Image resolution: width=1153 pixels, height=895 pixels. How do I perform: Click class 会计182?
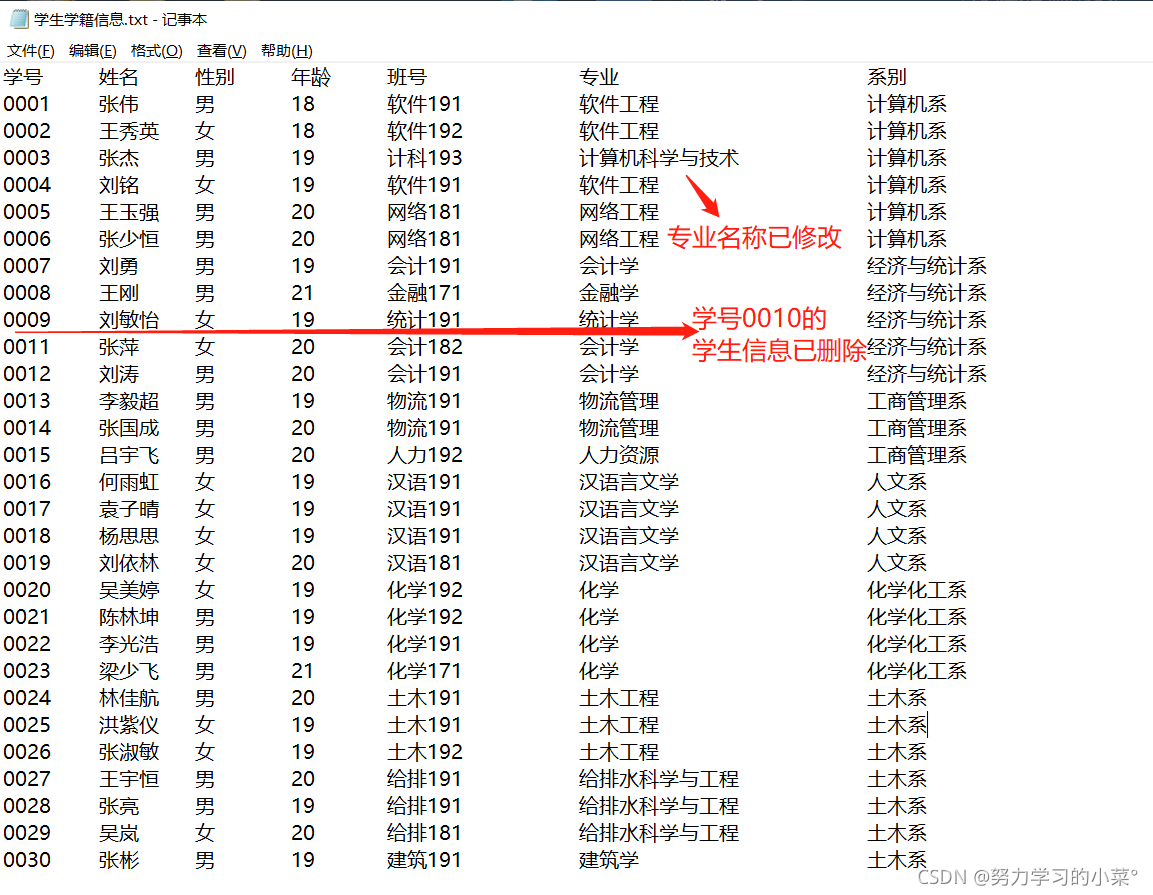(425, 347)
